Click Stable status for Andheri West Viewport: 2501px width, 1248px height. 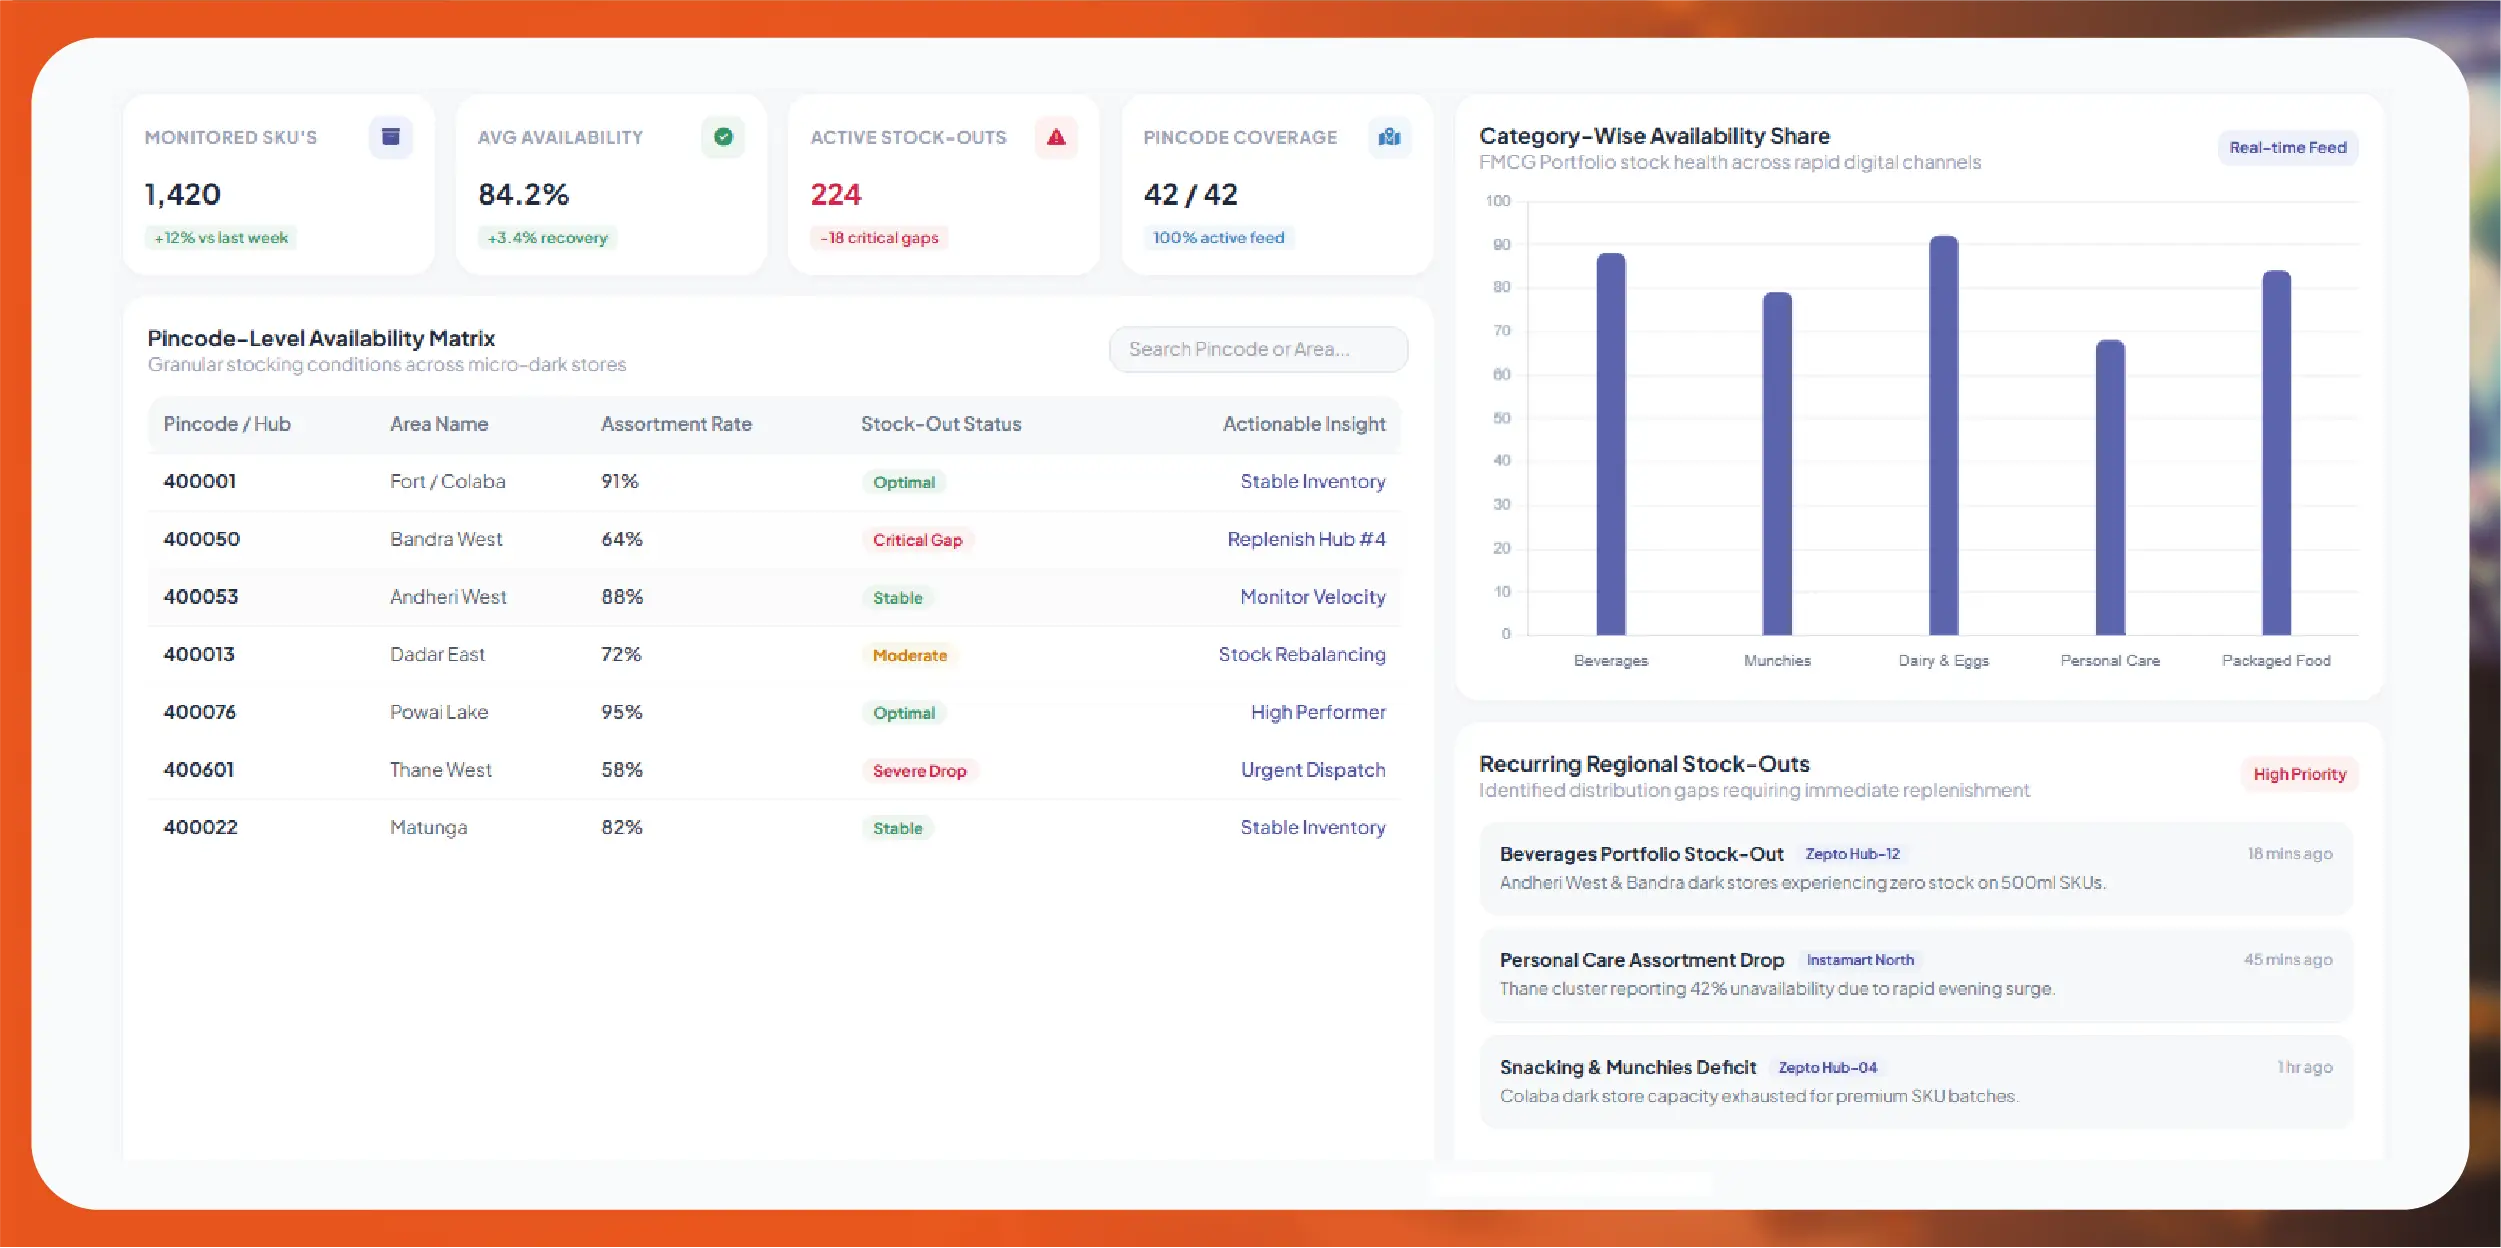(x=897, y=598)
